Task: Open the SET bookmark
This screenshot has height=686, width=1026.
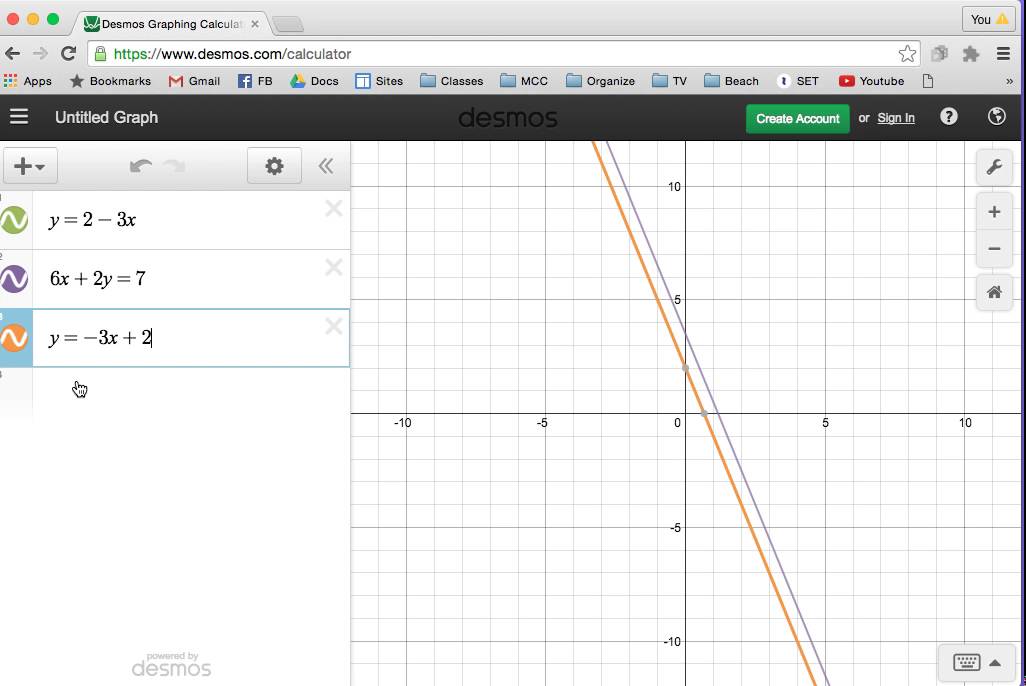Action: [x=798, y=81]
